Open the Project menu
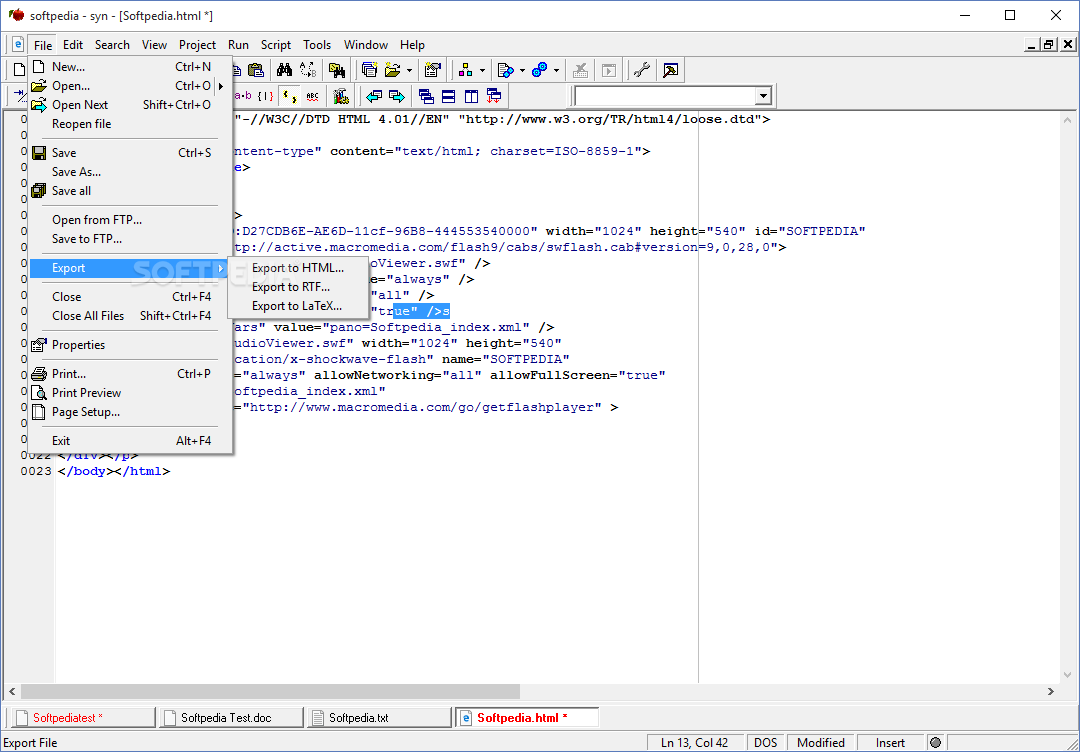Viewport: 1080px width, 752px height. pyautogui.click(x=197, y=45)
